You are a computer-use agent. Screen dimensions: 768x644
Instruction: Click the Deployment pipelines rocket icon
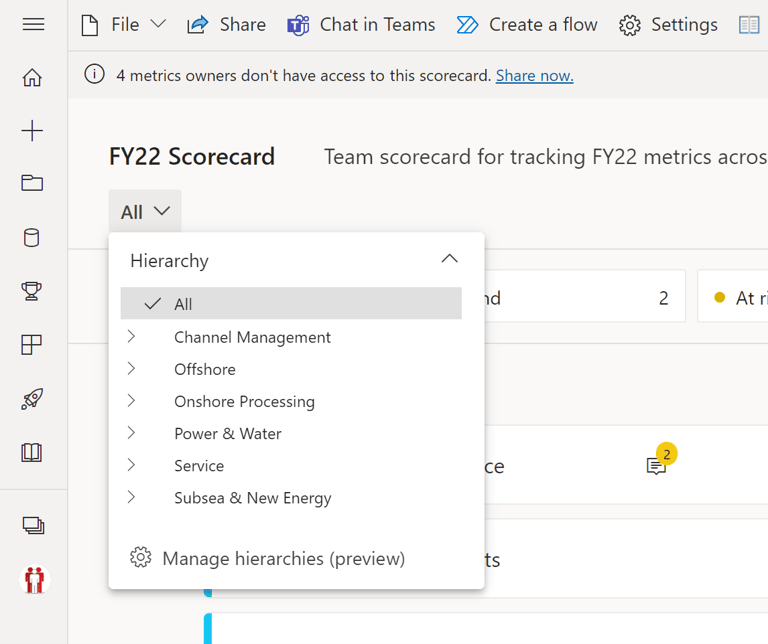tap(32, 399)
